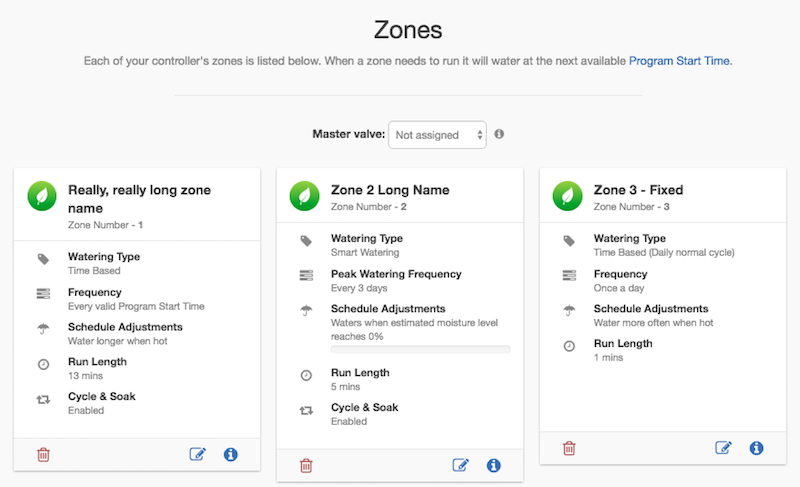Follow the Program Start Time link
This screenshot has width=800, height=487.
679,61
